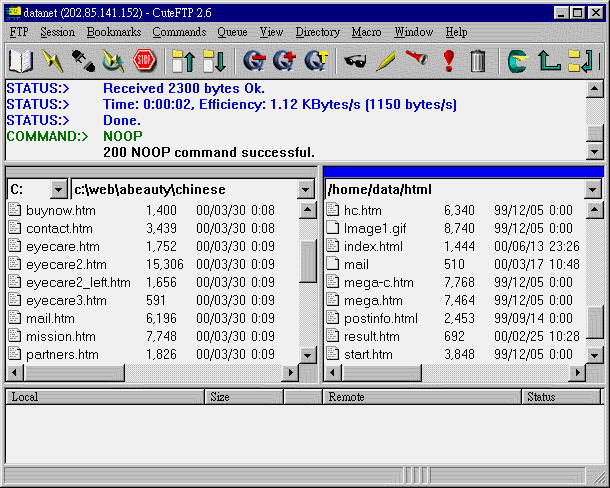Click the Download green down-arrow icon

214,61
